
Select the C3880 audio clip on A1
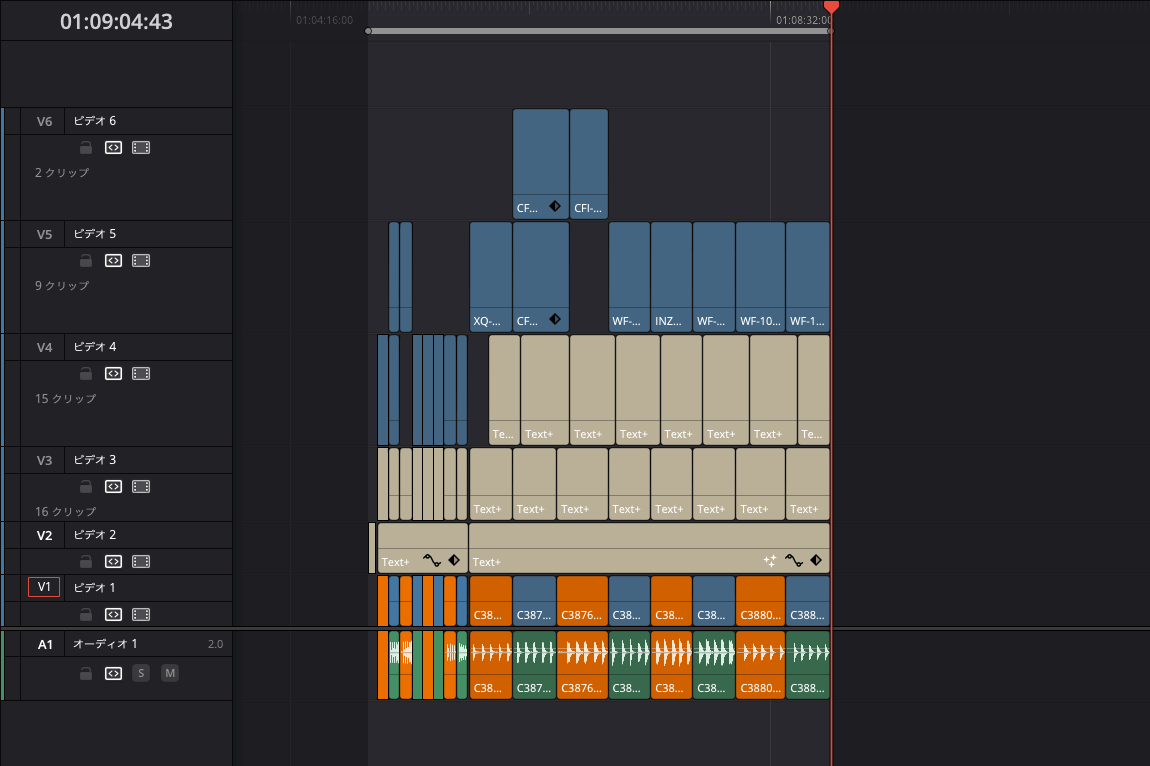pyautogui.click(x=761, y=665)
